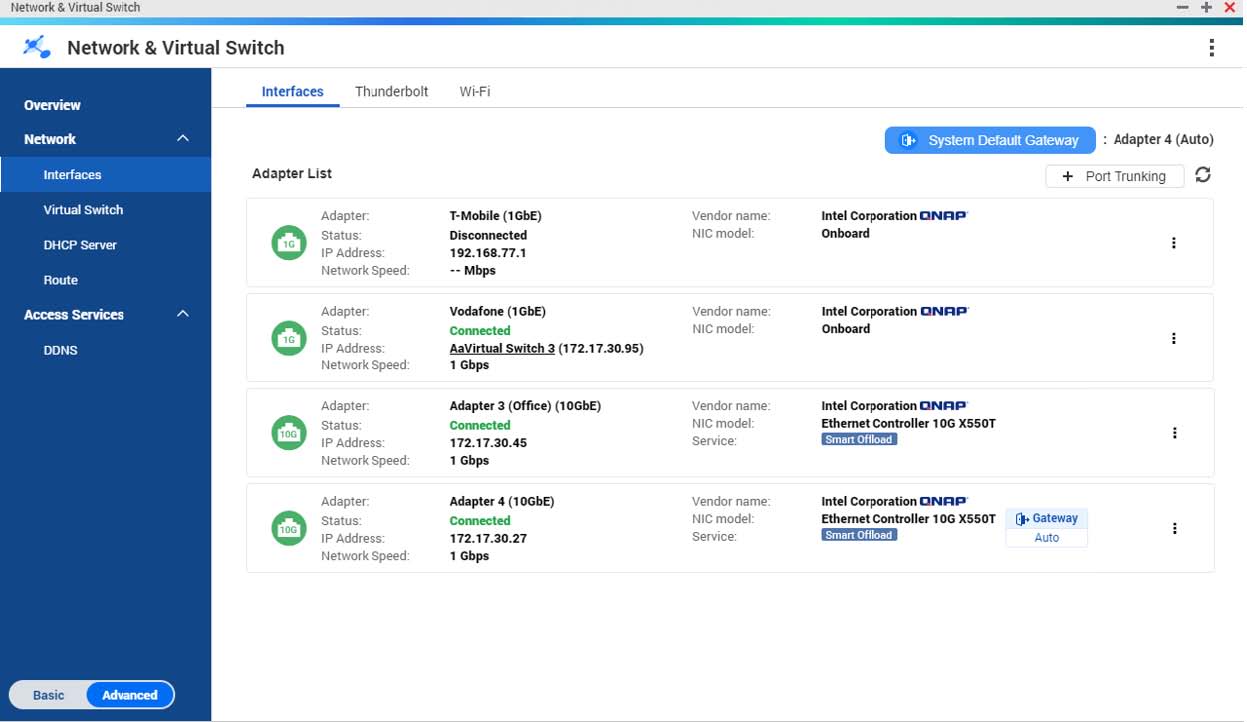Click the Network & Virtual Switch app logo

coord(37,47)
